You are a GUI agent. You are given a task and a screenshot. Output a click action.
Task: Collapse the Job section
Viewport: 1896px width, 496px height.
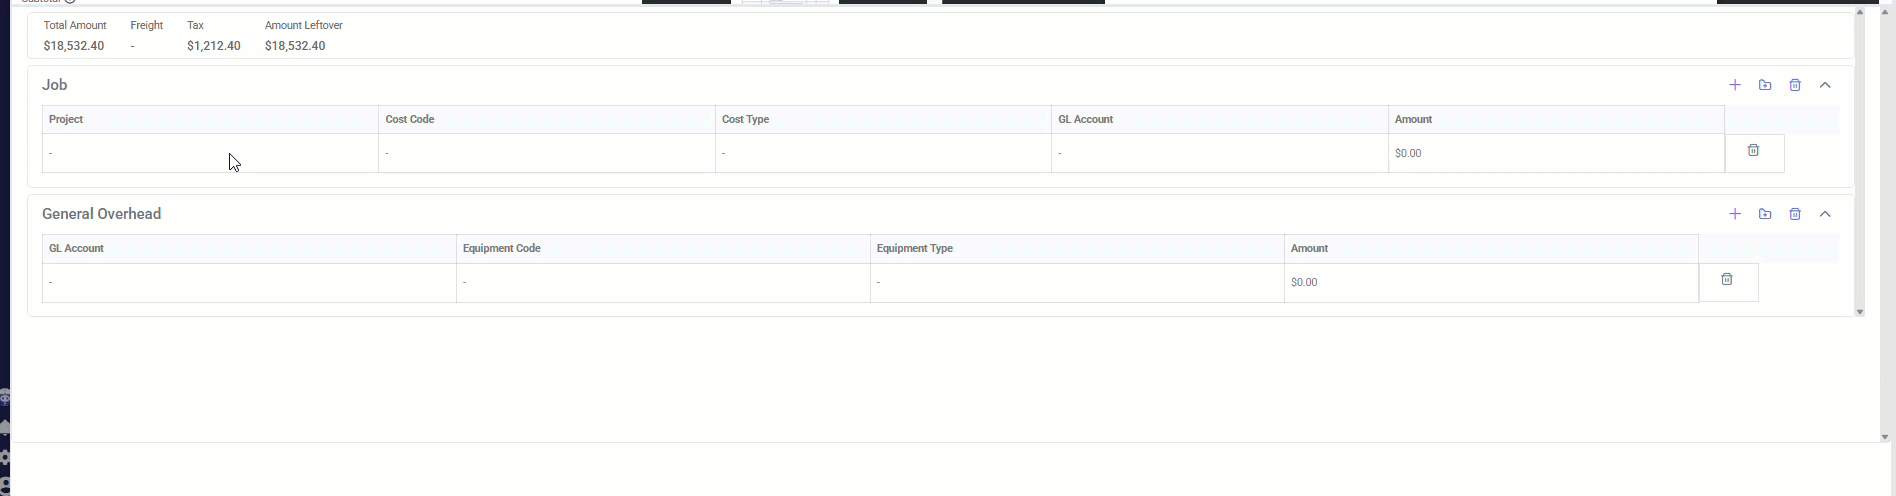pos(1825,85)
